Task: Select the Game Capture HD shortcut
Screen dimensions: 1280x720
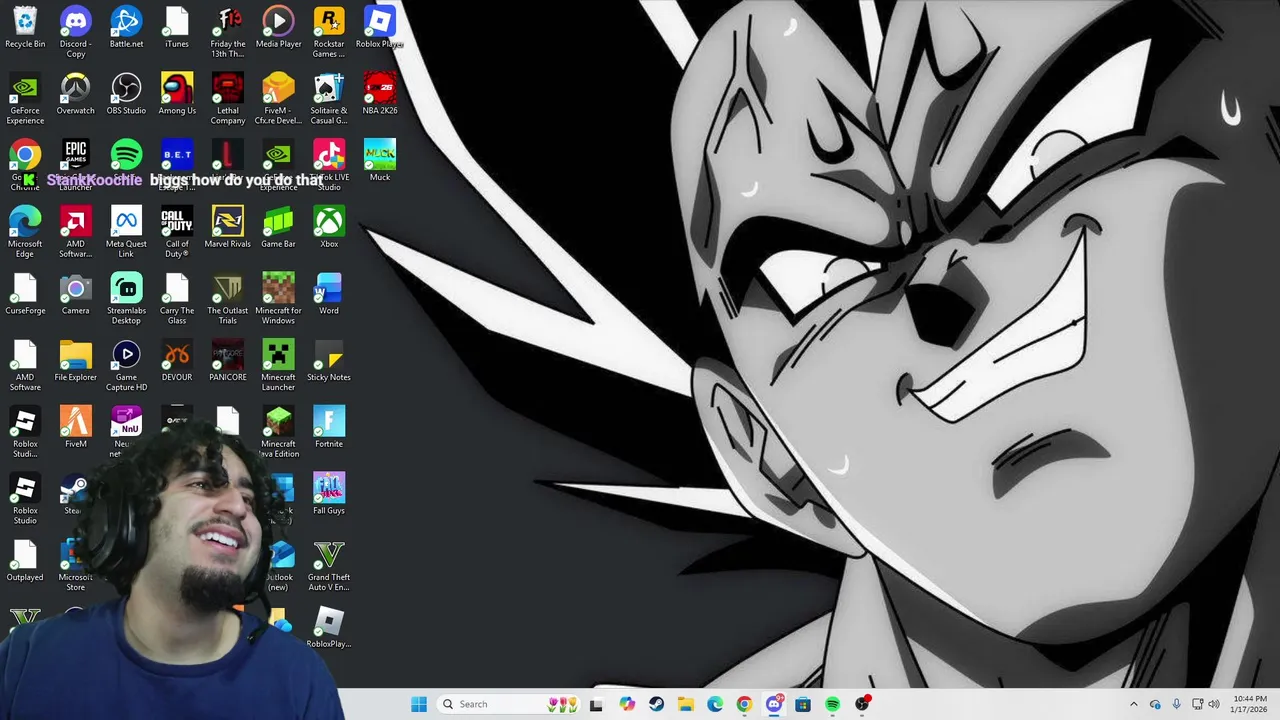Action: click(x=126, y=367)
